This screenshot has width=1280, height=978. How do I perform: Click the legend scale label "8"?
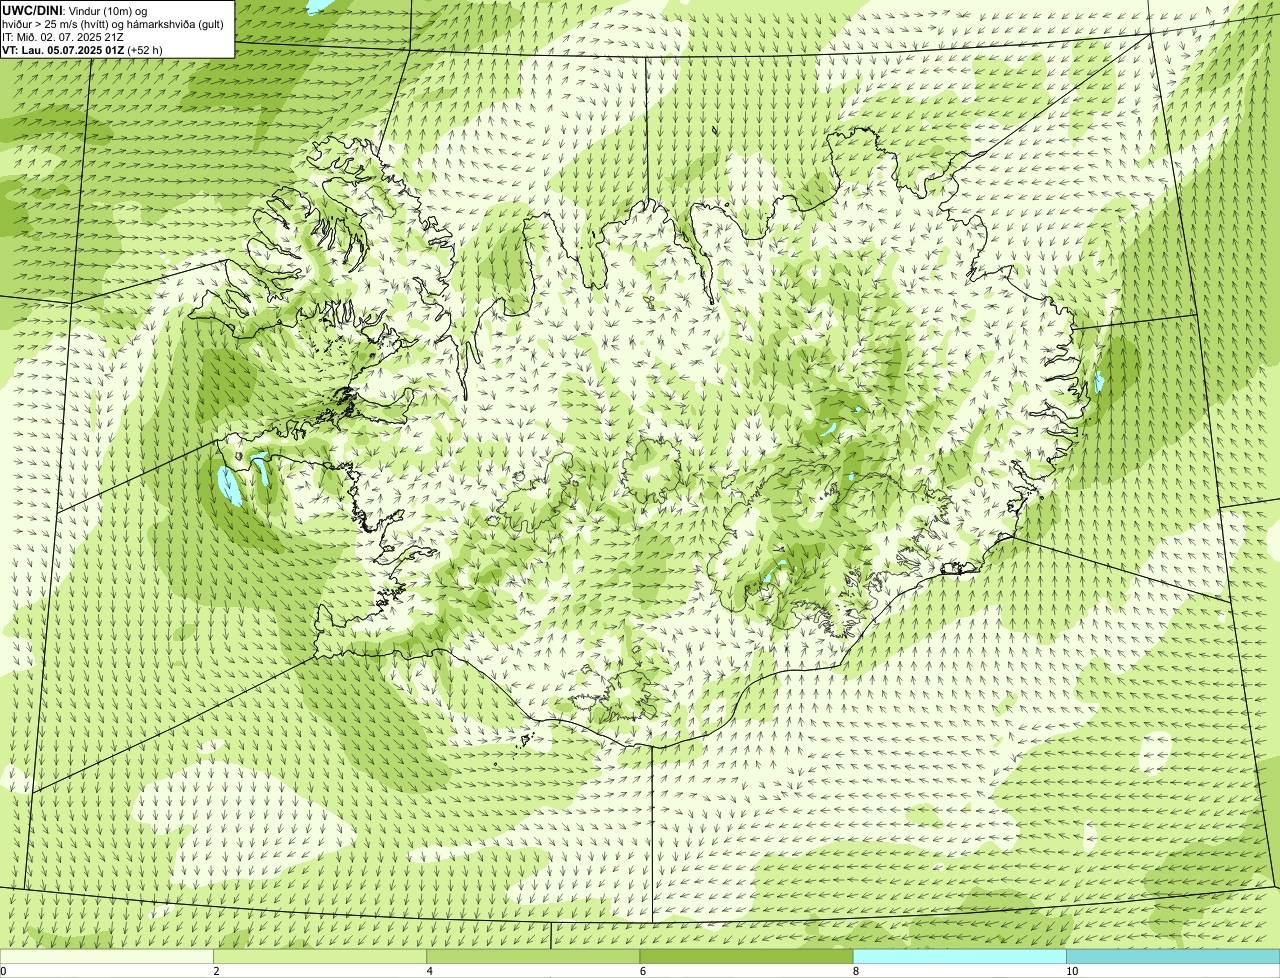click(856, 971)
